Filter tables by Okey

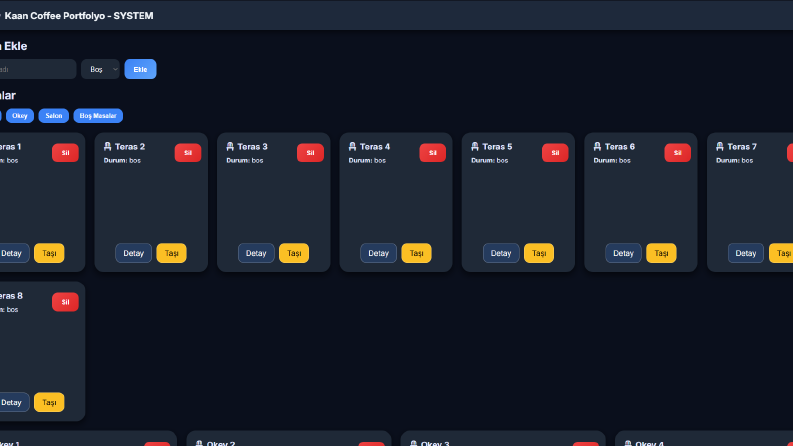[20, 116]
